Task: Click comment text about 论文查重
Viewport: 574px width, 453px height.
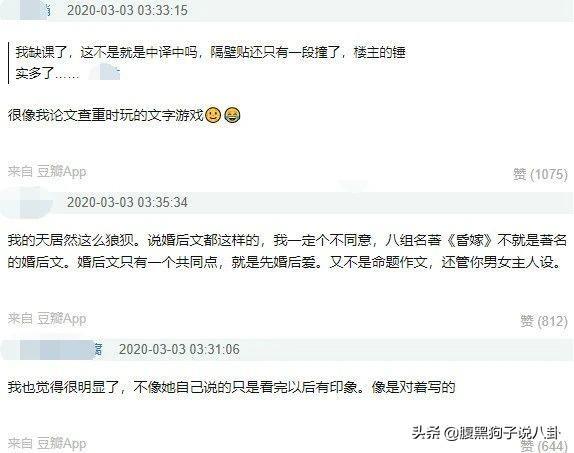Action: [106, 115]
